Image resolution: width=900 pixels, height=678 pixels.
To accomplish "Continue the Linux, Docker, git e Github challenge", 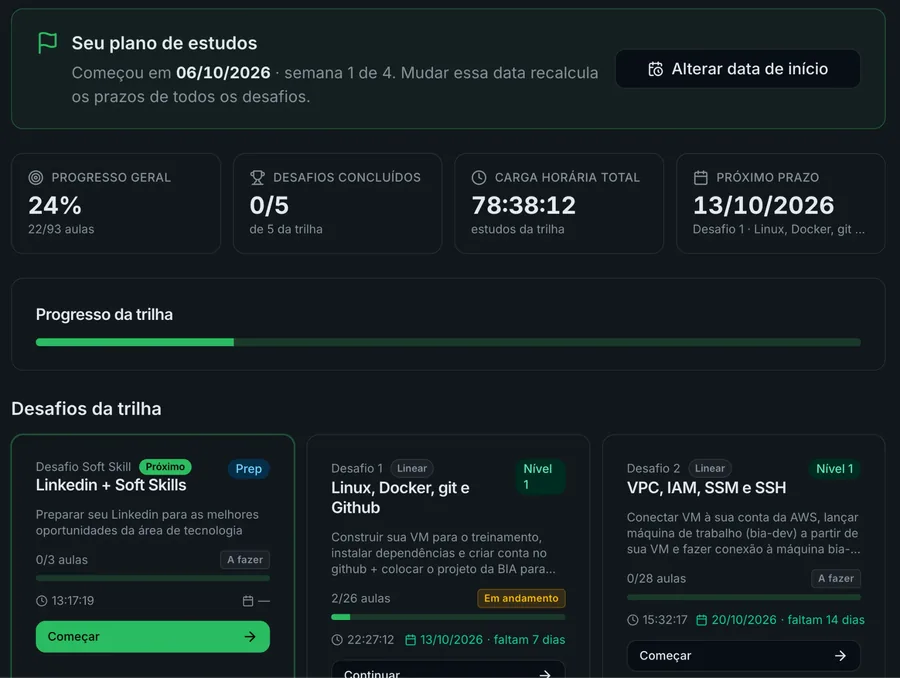I will click(448, 669).
